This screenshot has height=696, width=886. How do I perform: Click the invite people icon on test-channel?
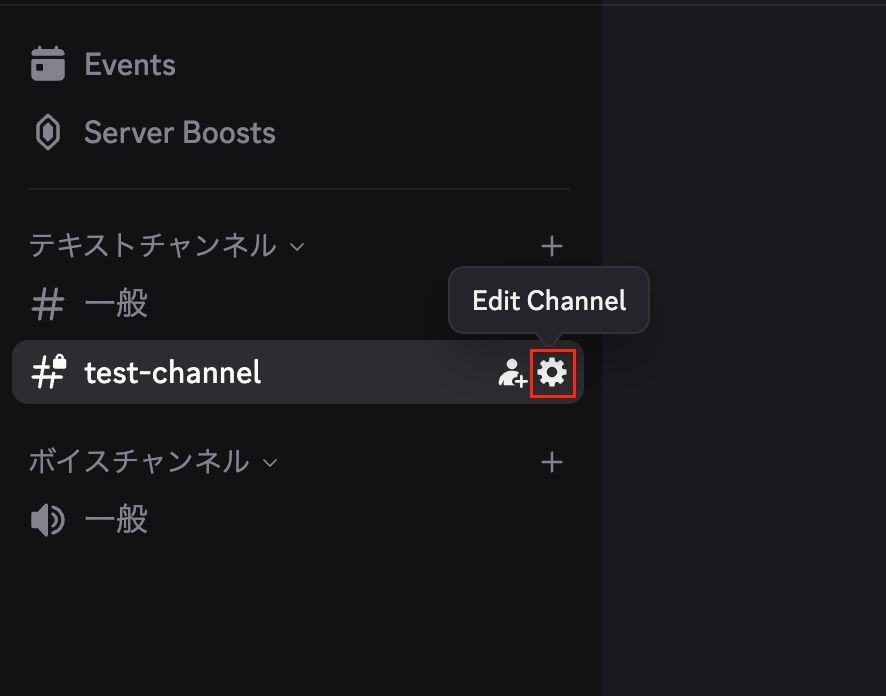512,373
